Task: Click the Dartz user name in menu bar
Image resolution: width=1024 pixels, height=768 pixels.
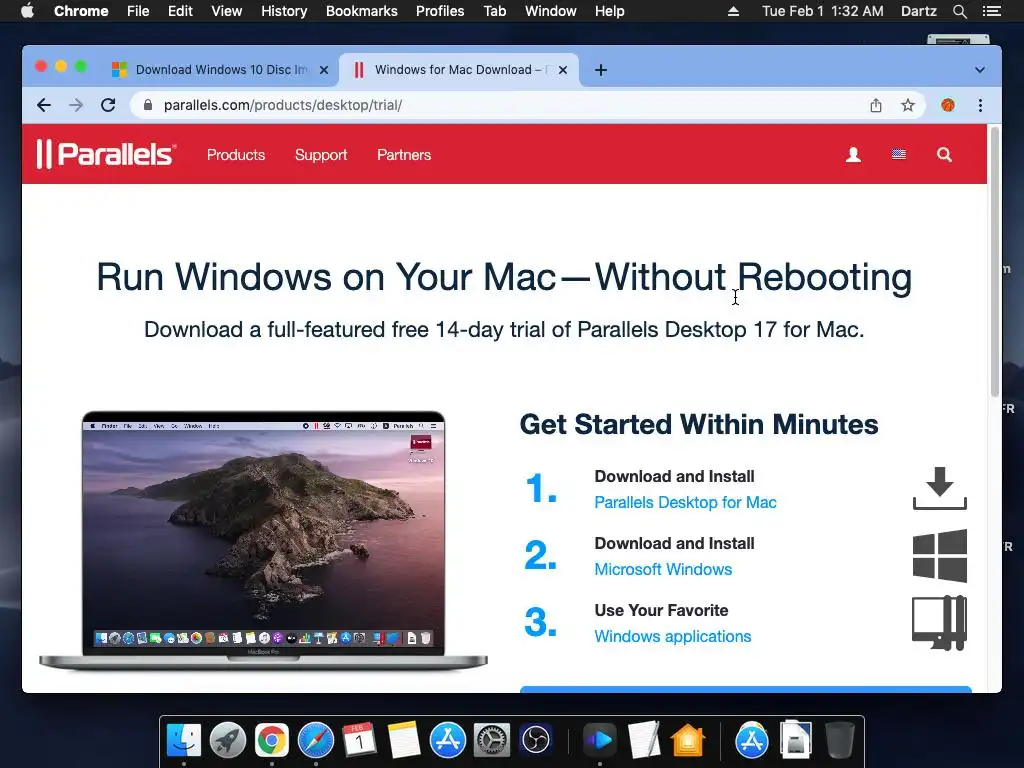Action: [x=918, y=11]
